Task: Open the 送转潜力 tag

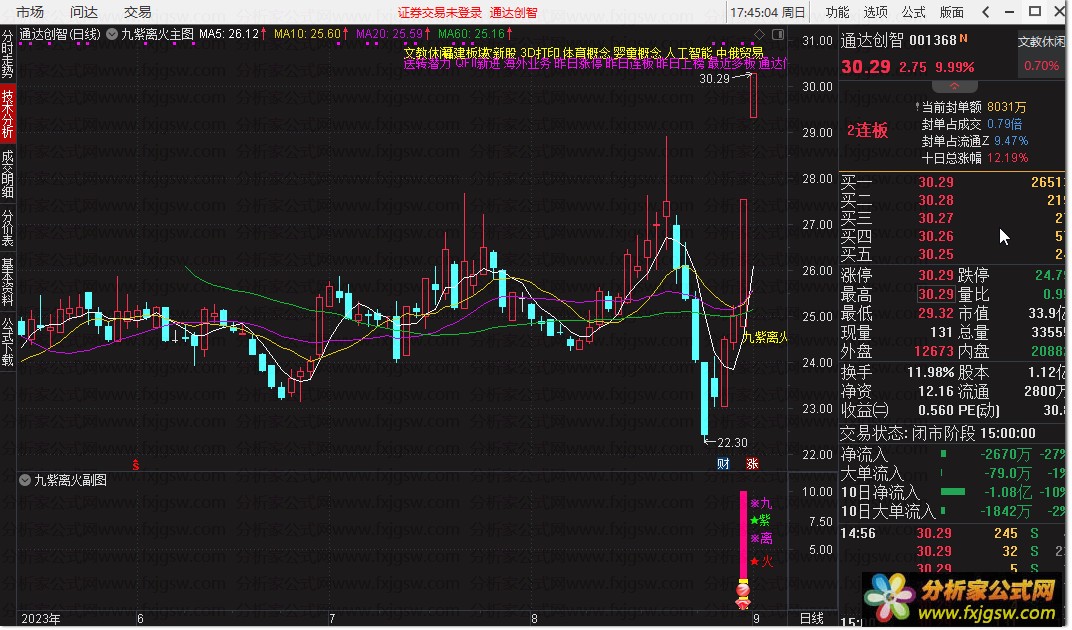Action: pos(427,64)
